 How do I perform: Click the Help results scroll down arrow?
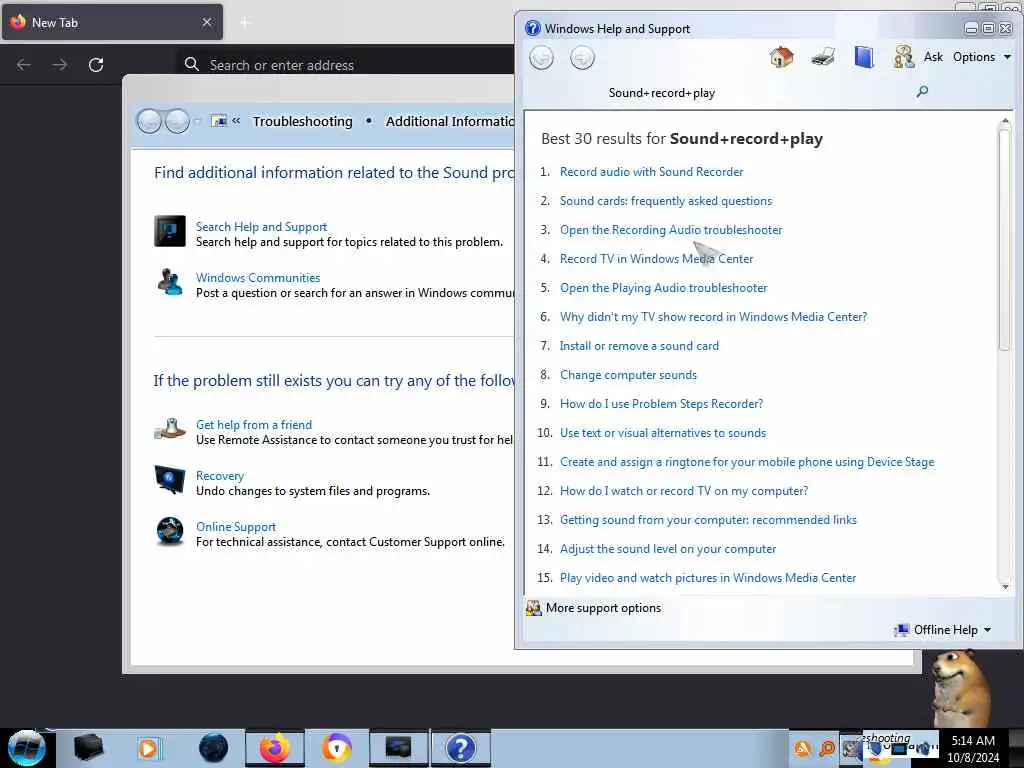1005,587
